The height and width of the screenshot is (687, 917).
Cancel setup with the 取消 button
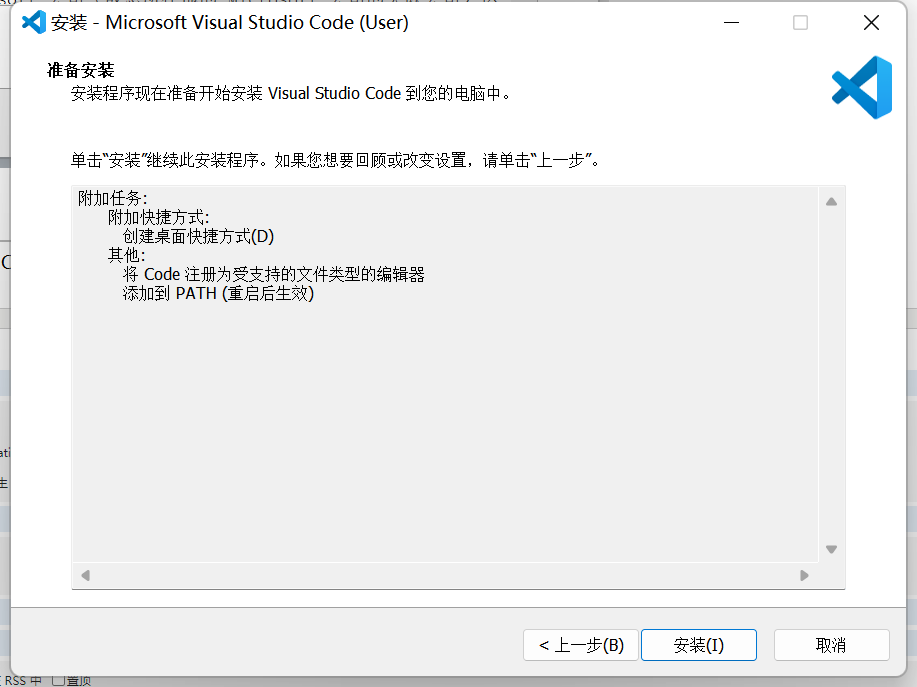pyautogui.click(x=831, y=645)
